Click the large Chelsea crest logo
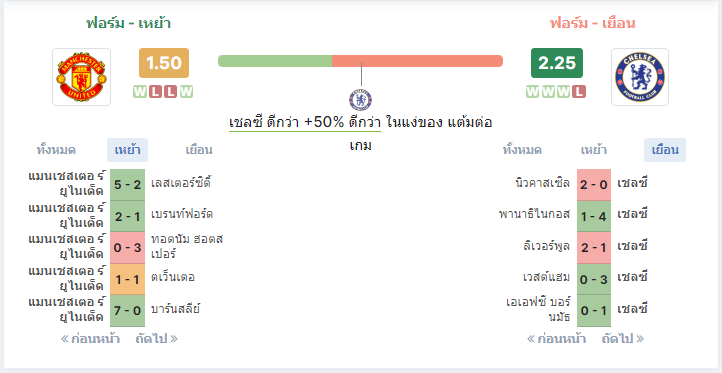 tap(640, 77)
